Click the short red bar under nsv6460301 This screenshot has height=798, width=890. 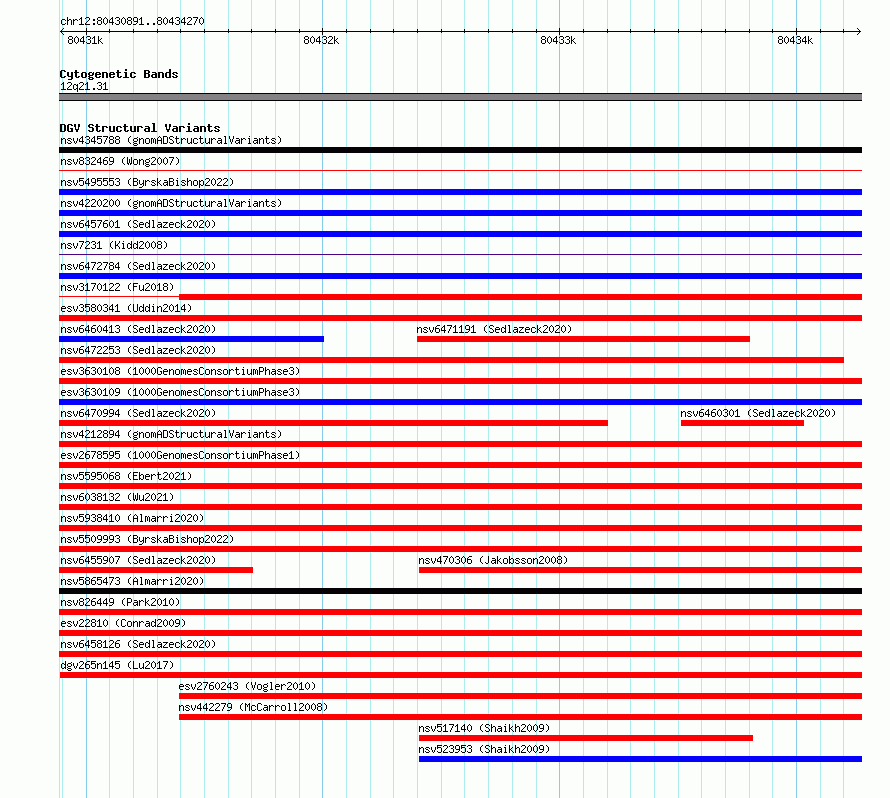(x=742, y=423)
